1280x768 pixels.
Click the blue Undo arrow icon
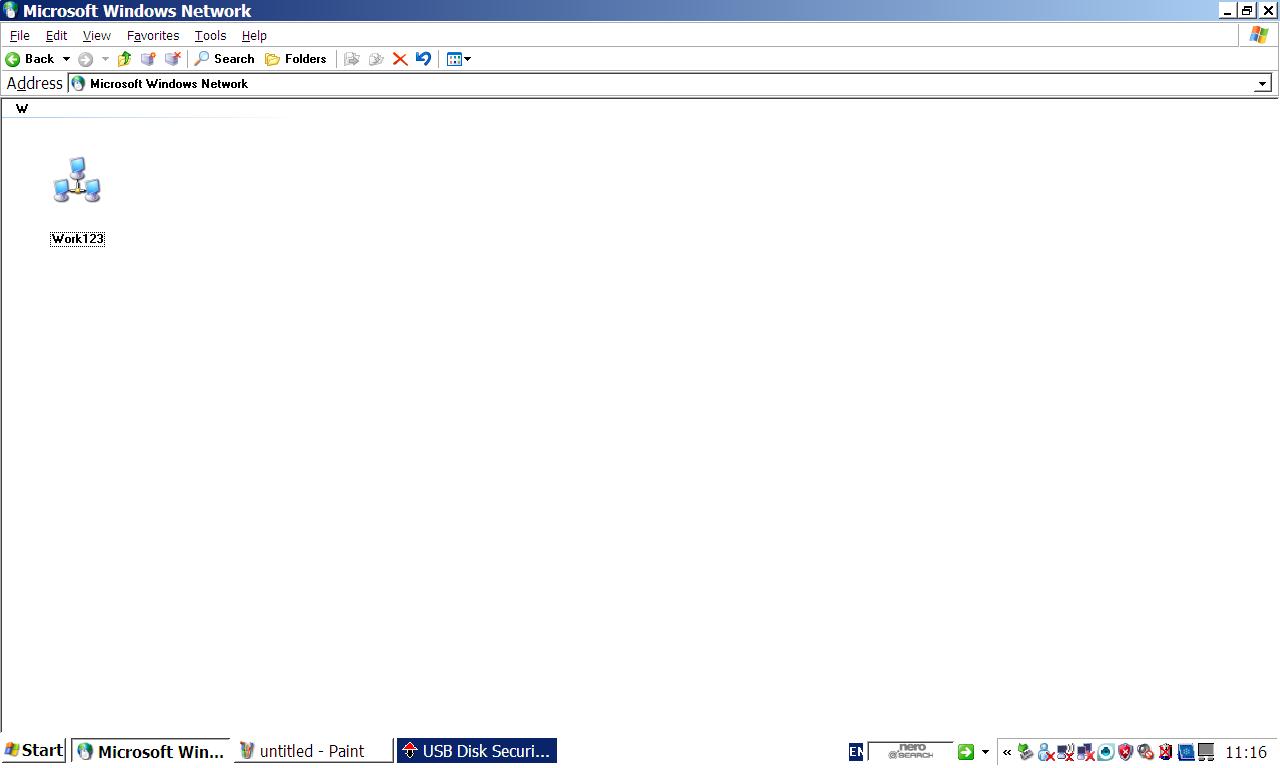[x=423, y=59]
